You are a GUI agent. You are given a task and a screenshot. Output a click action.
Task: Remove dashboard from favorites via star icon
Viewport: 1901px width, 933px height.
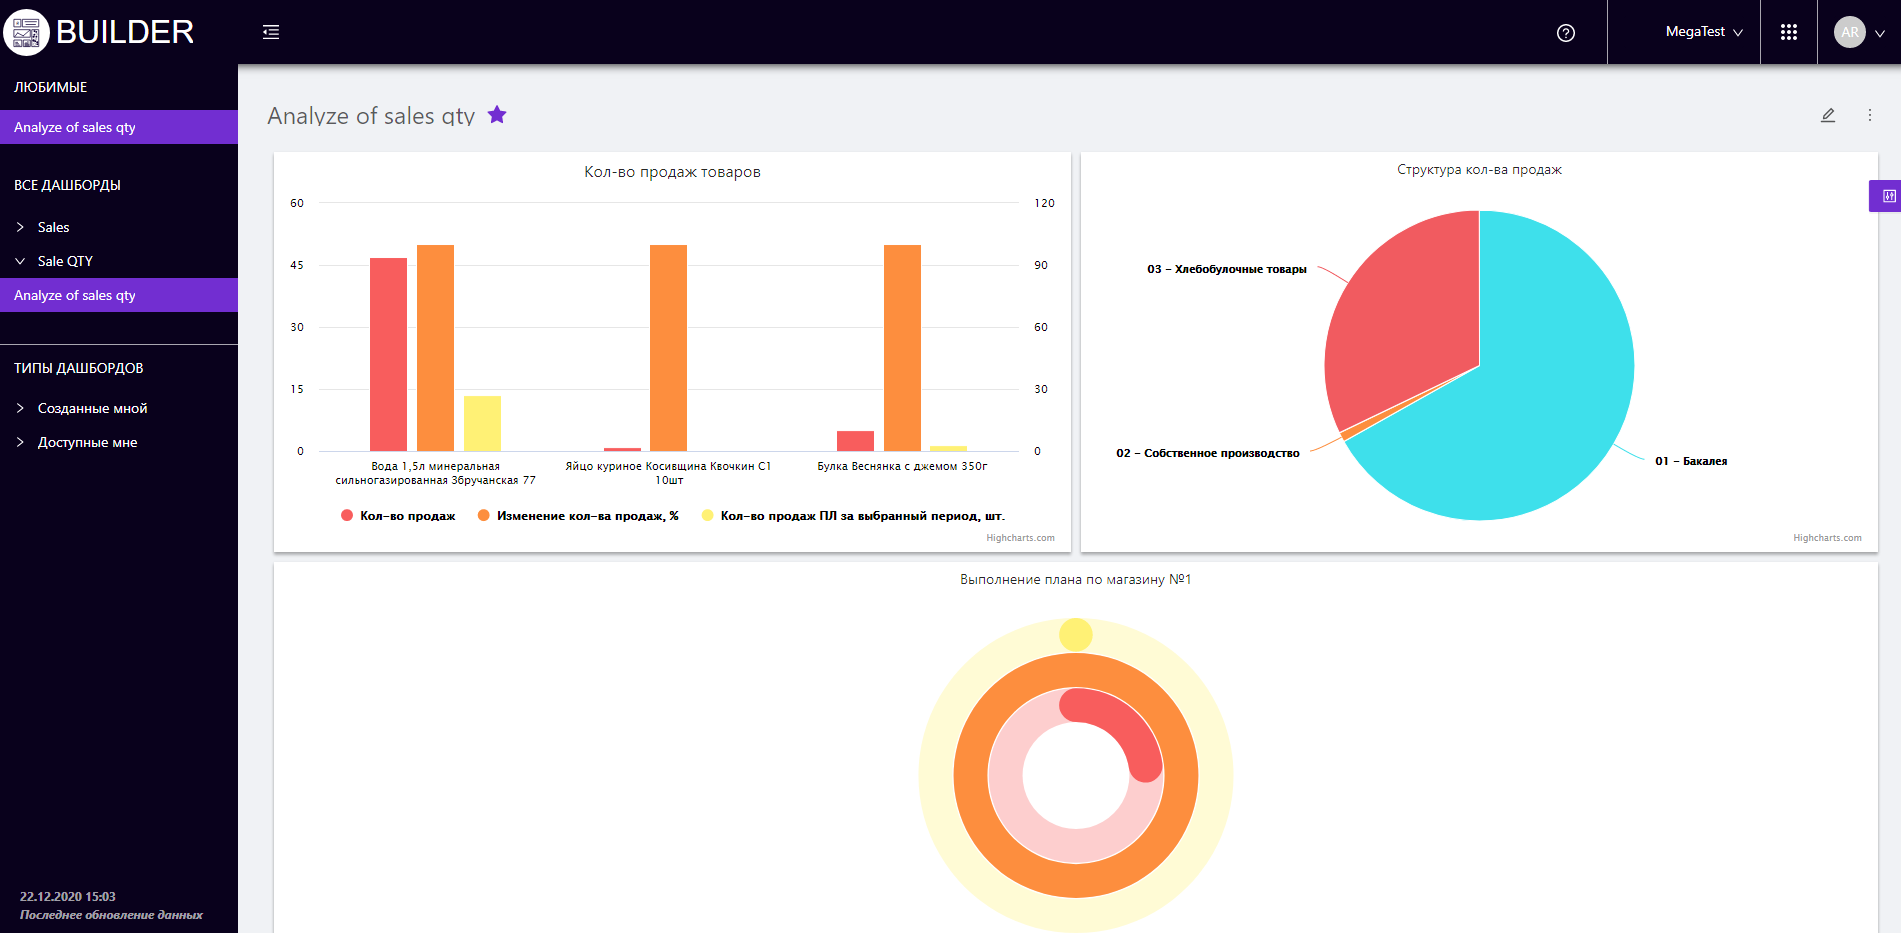click(497, 115)
